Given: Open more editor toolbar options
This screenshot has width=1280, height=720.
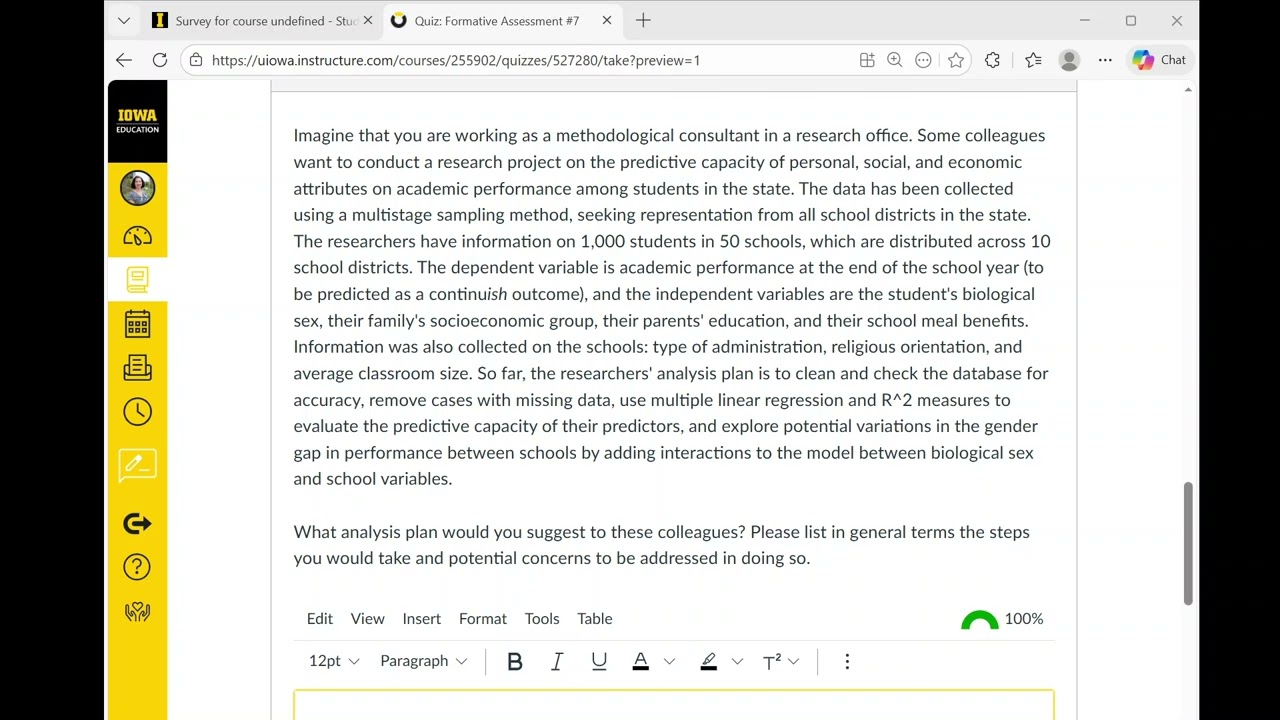Looking at the screenshot, I should point(847,661).
